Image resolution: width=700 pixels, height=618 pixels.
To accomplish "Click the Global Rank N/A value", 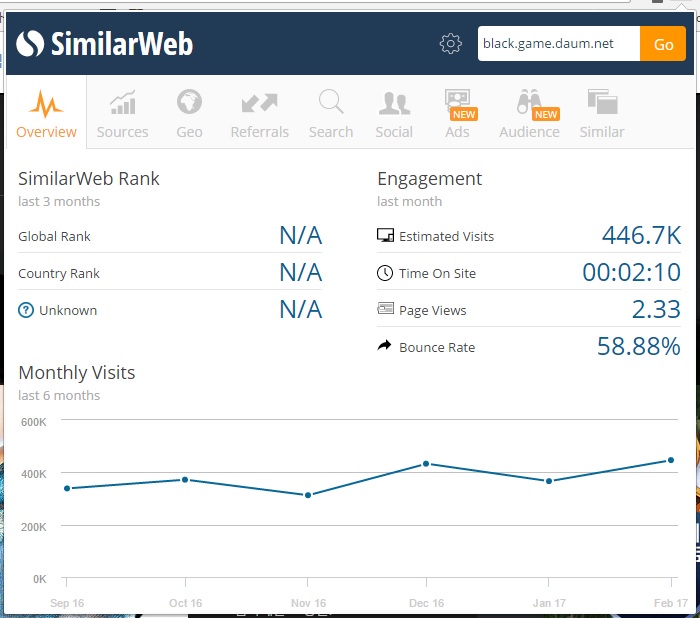I will [300, 235].
